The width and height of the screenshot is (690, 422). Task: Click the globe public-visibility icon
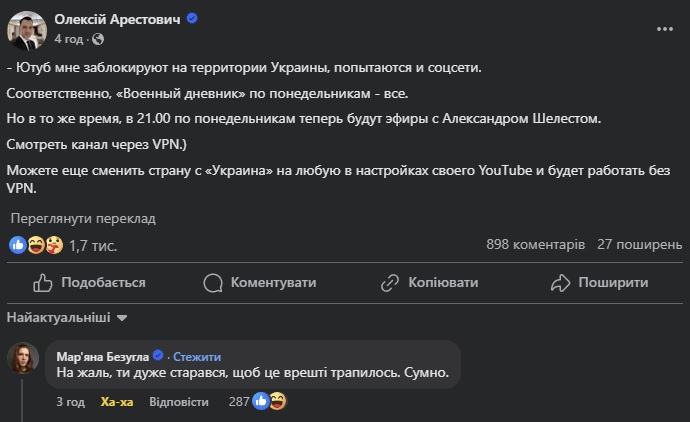pyautogui.click(x=98, y=39)
